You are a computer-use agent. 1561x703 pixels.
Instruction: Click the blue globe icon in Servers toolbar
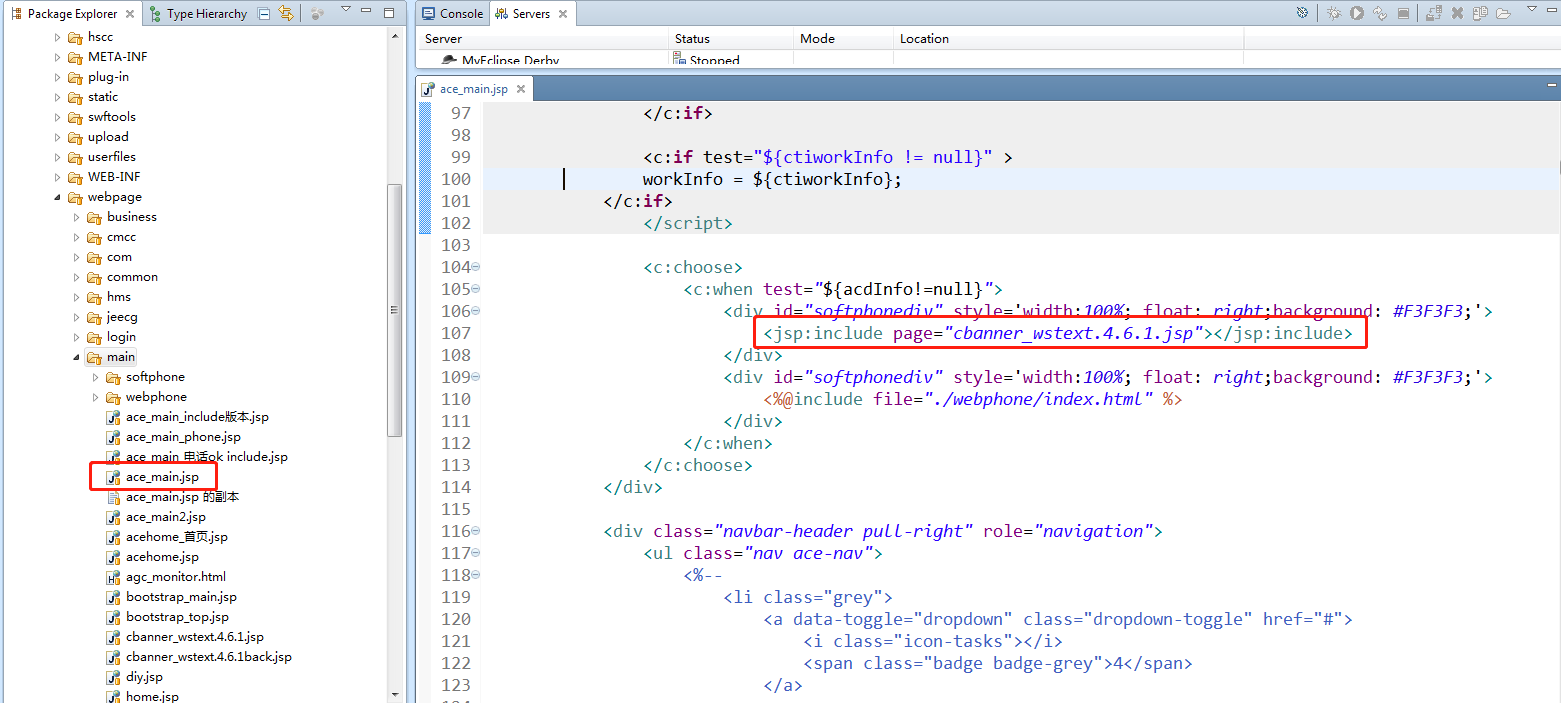click(x=1302, y=13)
